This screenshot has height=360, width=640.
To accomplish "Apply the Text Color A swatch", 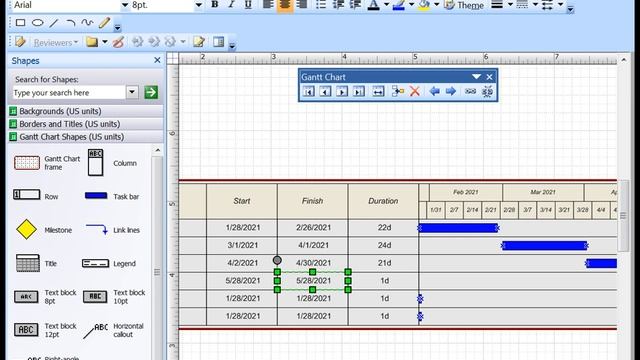I will 373,5.
